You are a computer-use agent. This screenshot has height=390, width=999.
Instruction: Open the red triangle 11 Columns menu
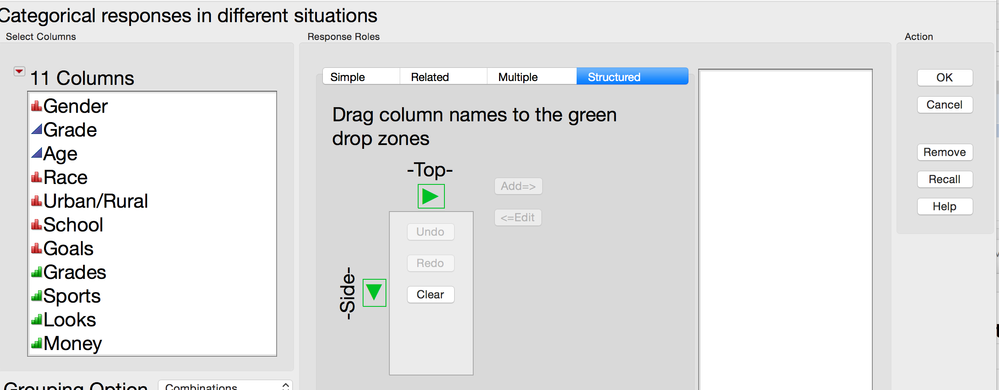pyautogui.click(x=19, y=73)
